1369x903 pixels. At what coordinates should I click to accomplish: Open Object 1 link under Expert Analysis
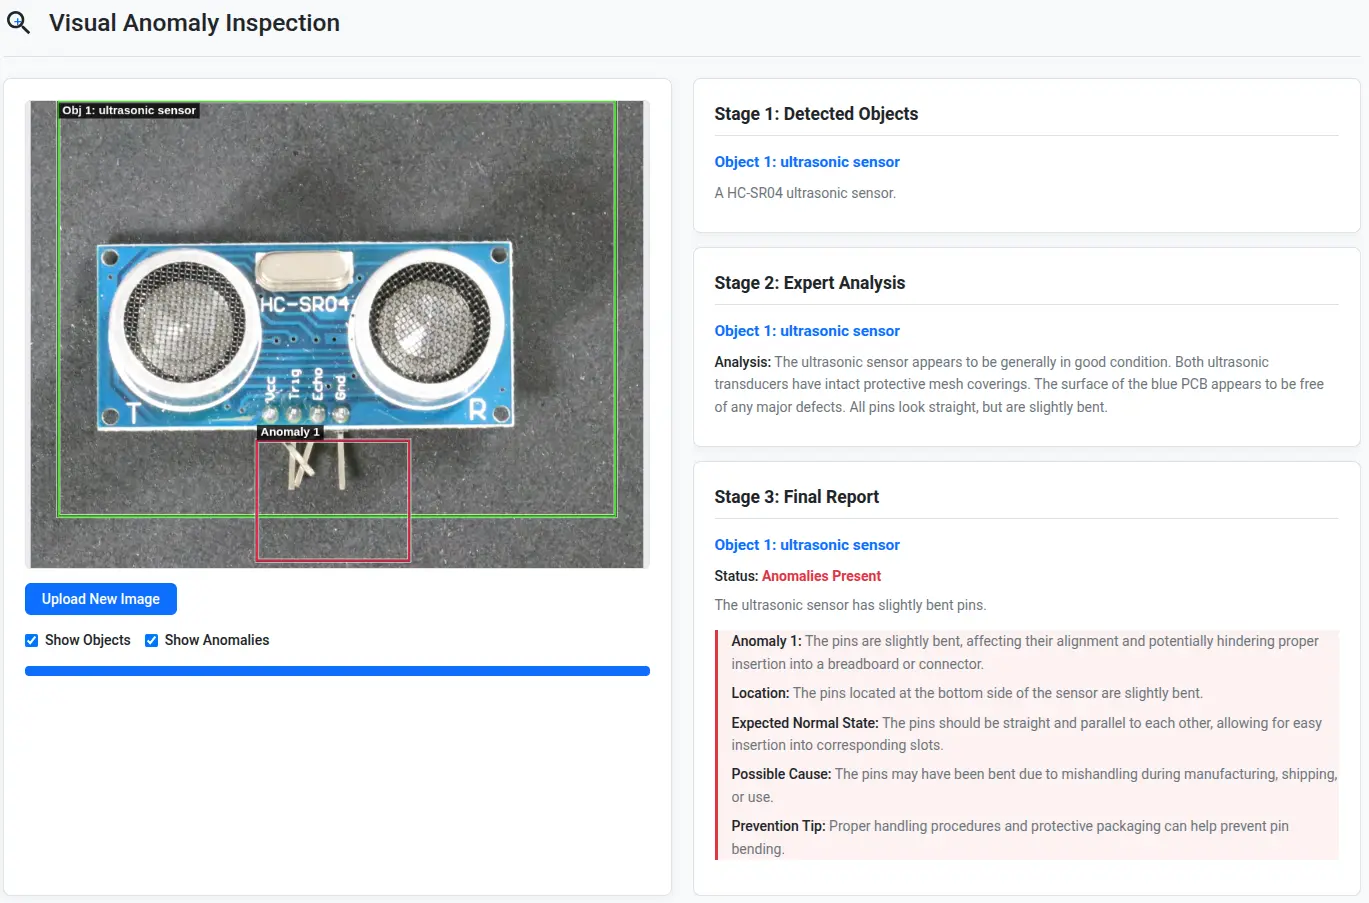807,331
